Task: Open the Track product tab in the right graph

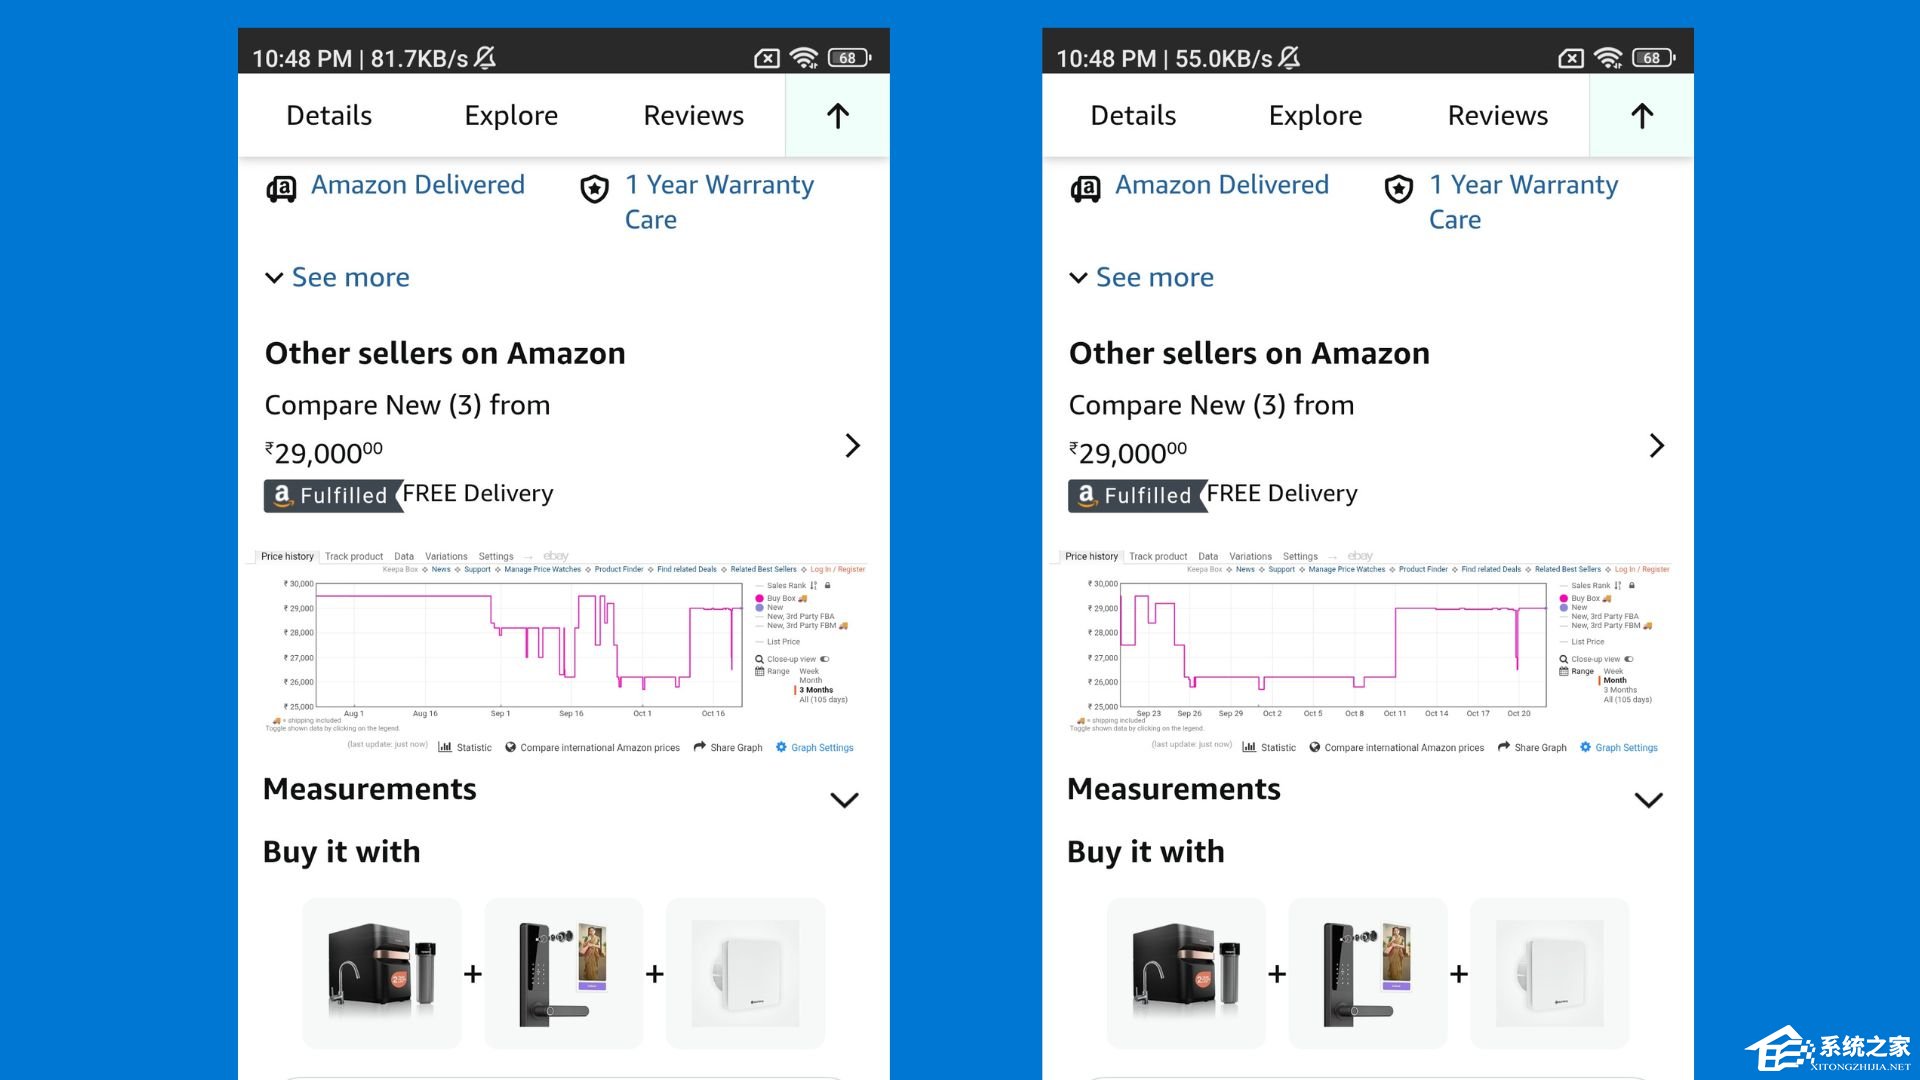Action: tap(1157, 556)
